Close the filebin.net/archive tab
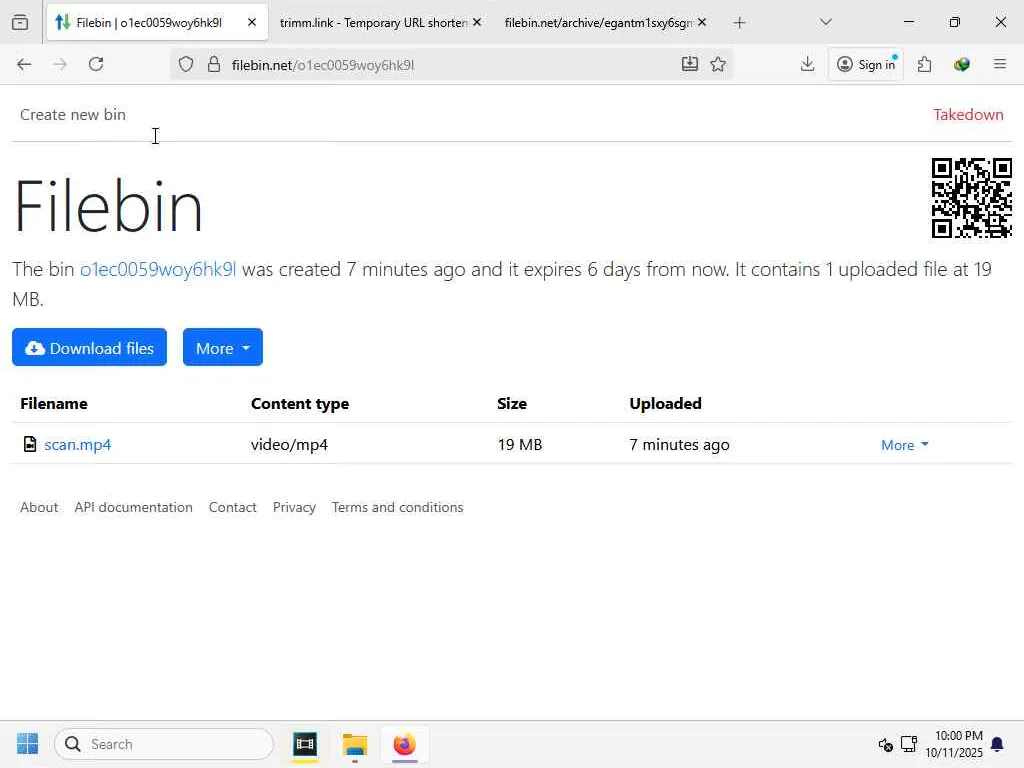1024x768 pixels. [x=701, y=22]
